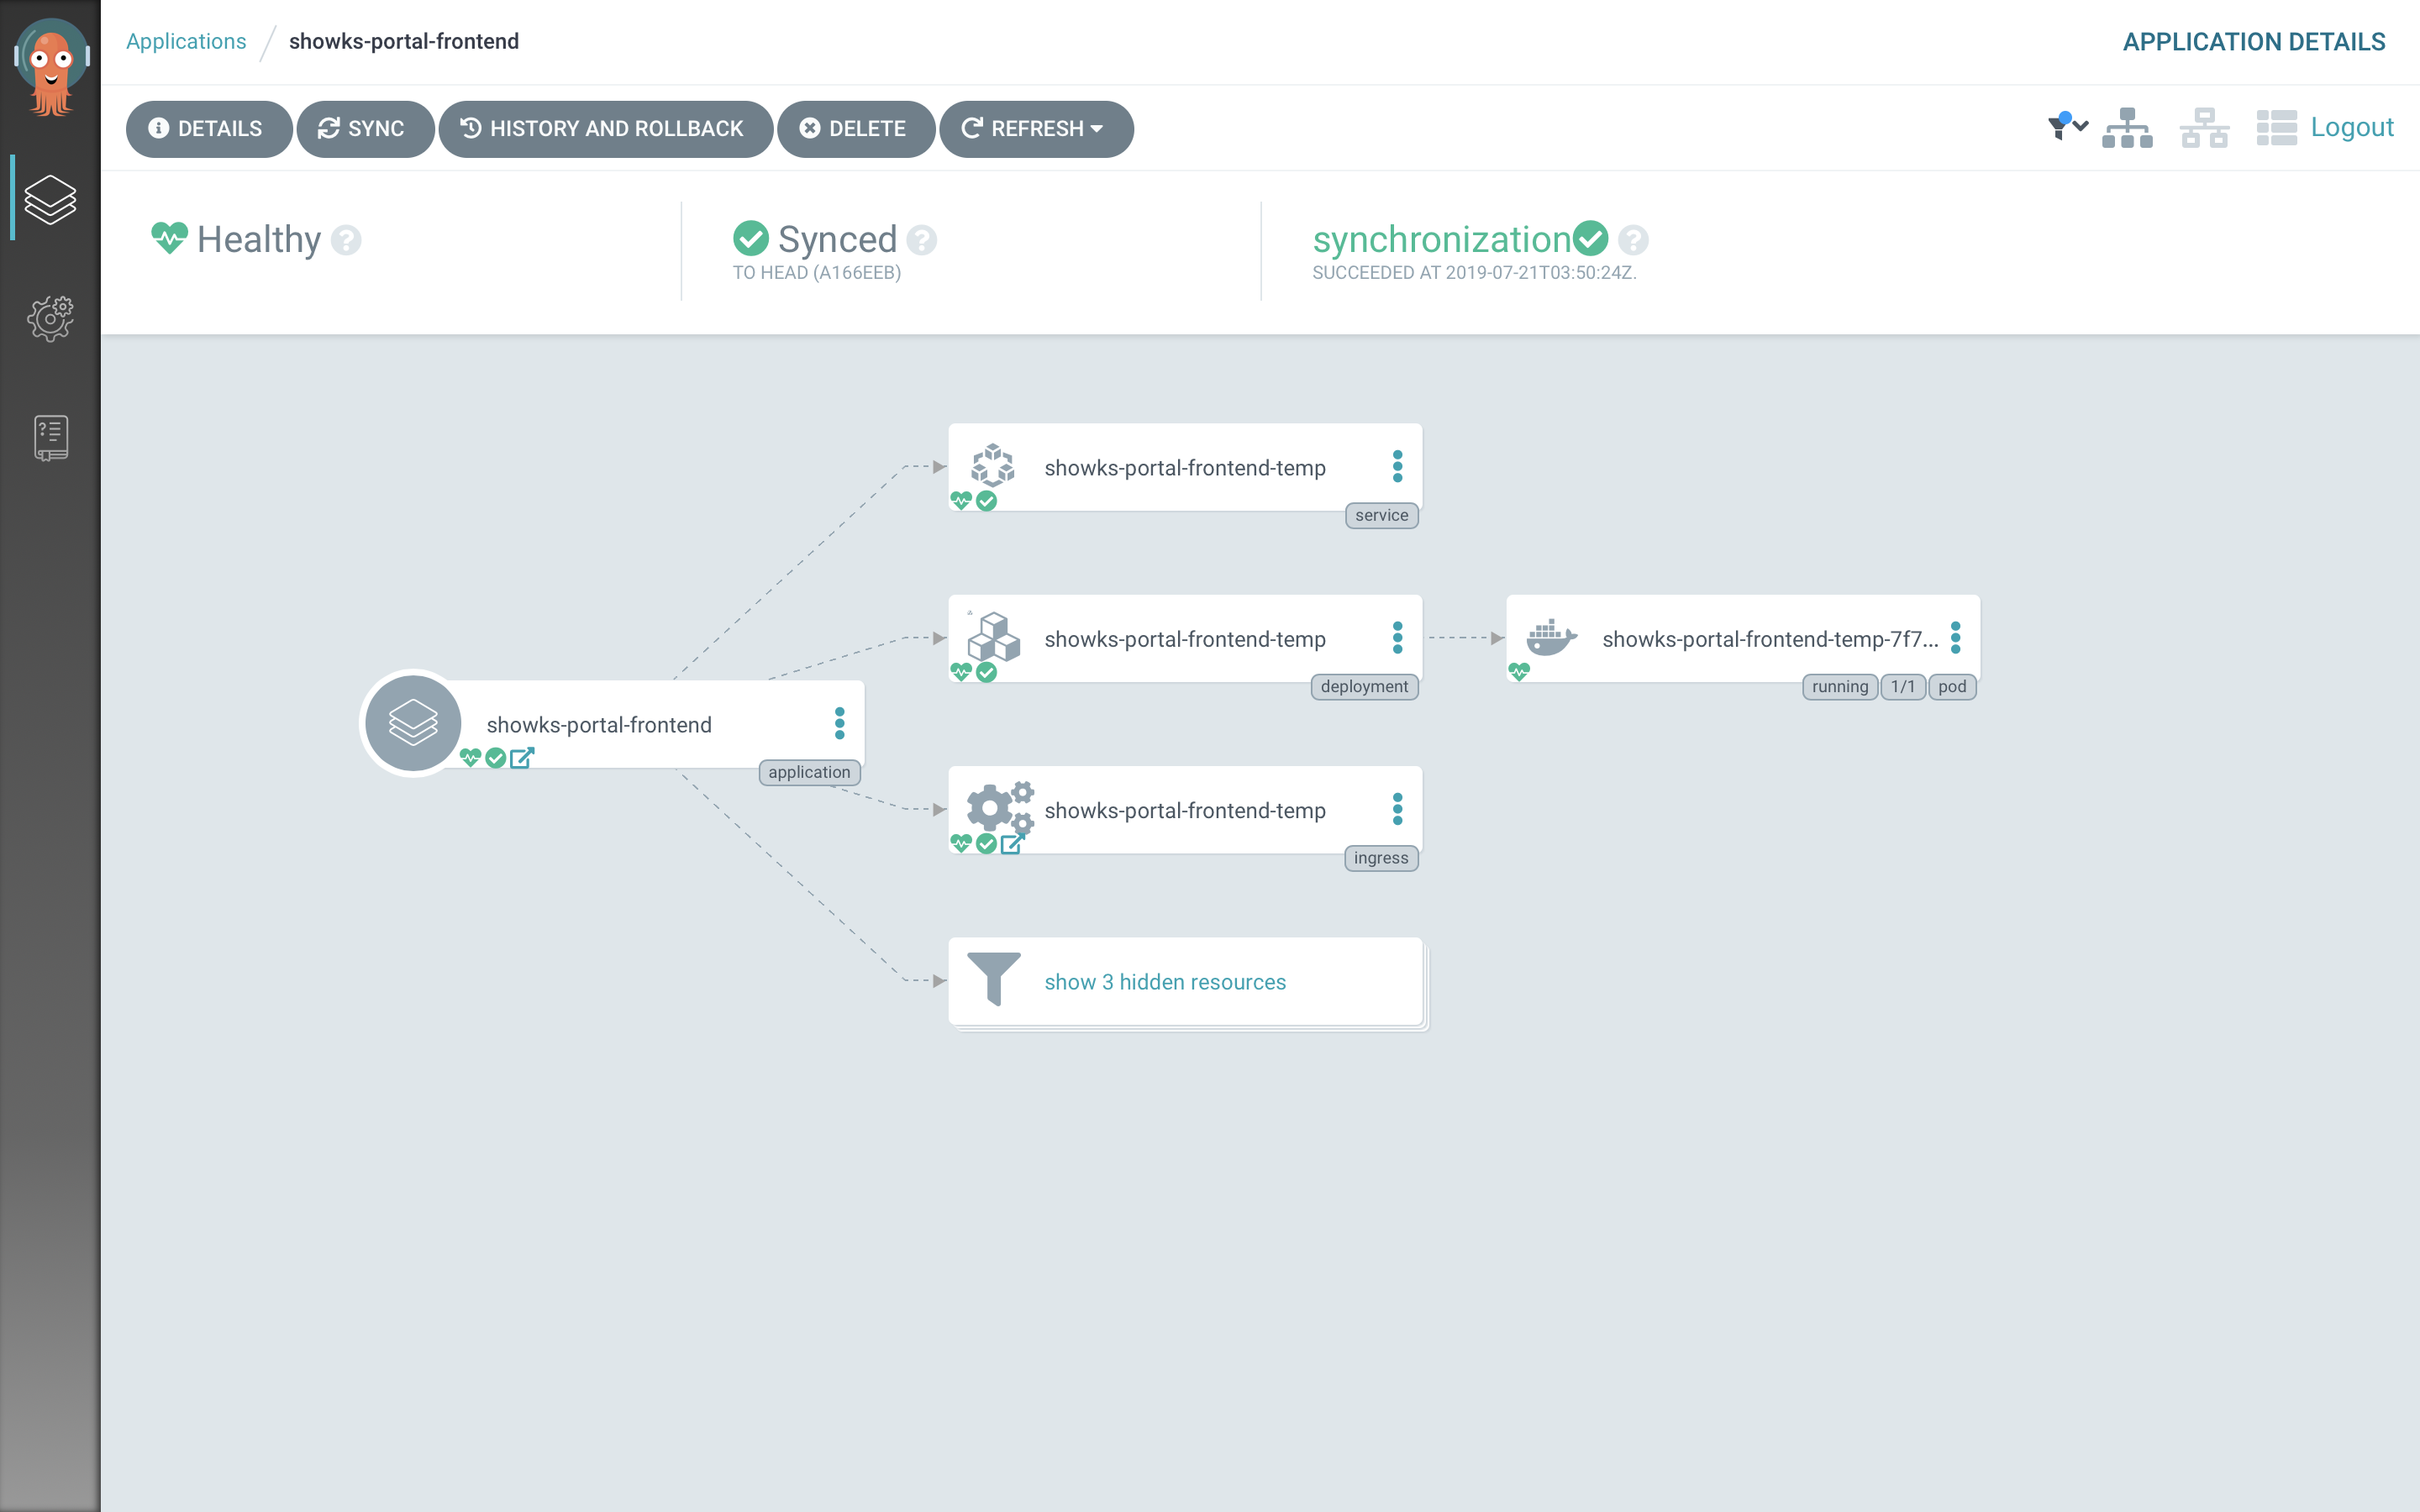This screenshot has height=1512, width=2420.
Task: Open the Settings gears in sidebar
Action: click(50, 318)
